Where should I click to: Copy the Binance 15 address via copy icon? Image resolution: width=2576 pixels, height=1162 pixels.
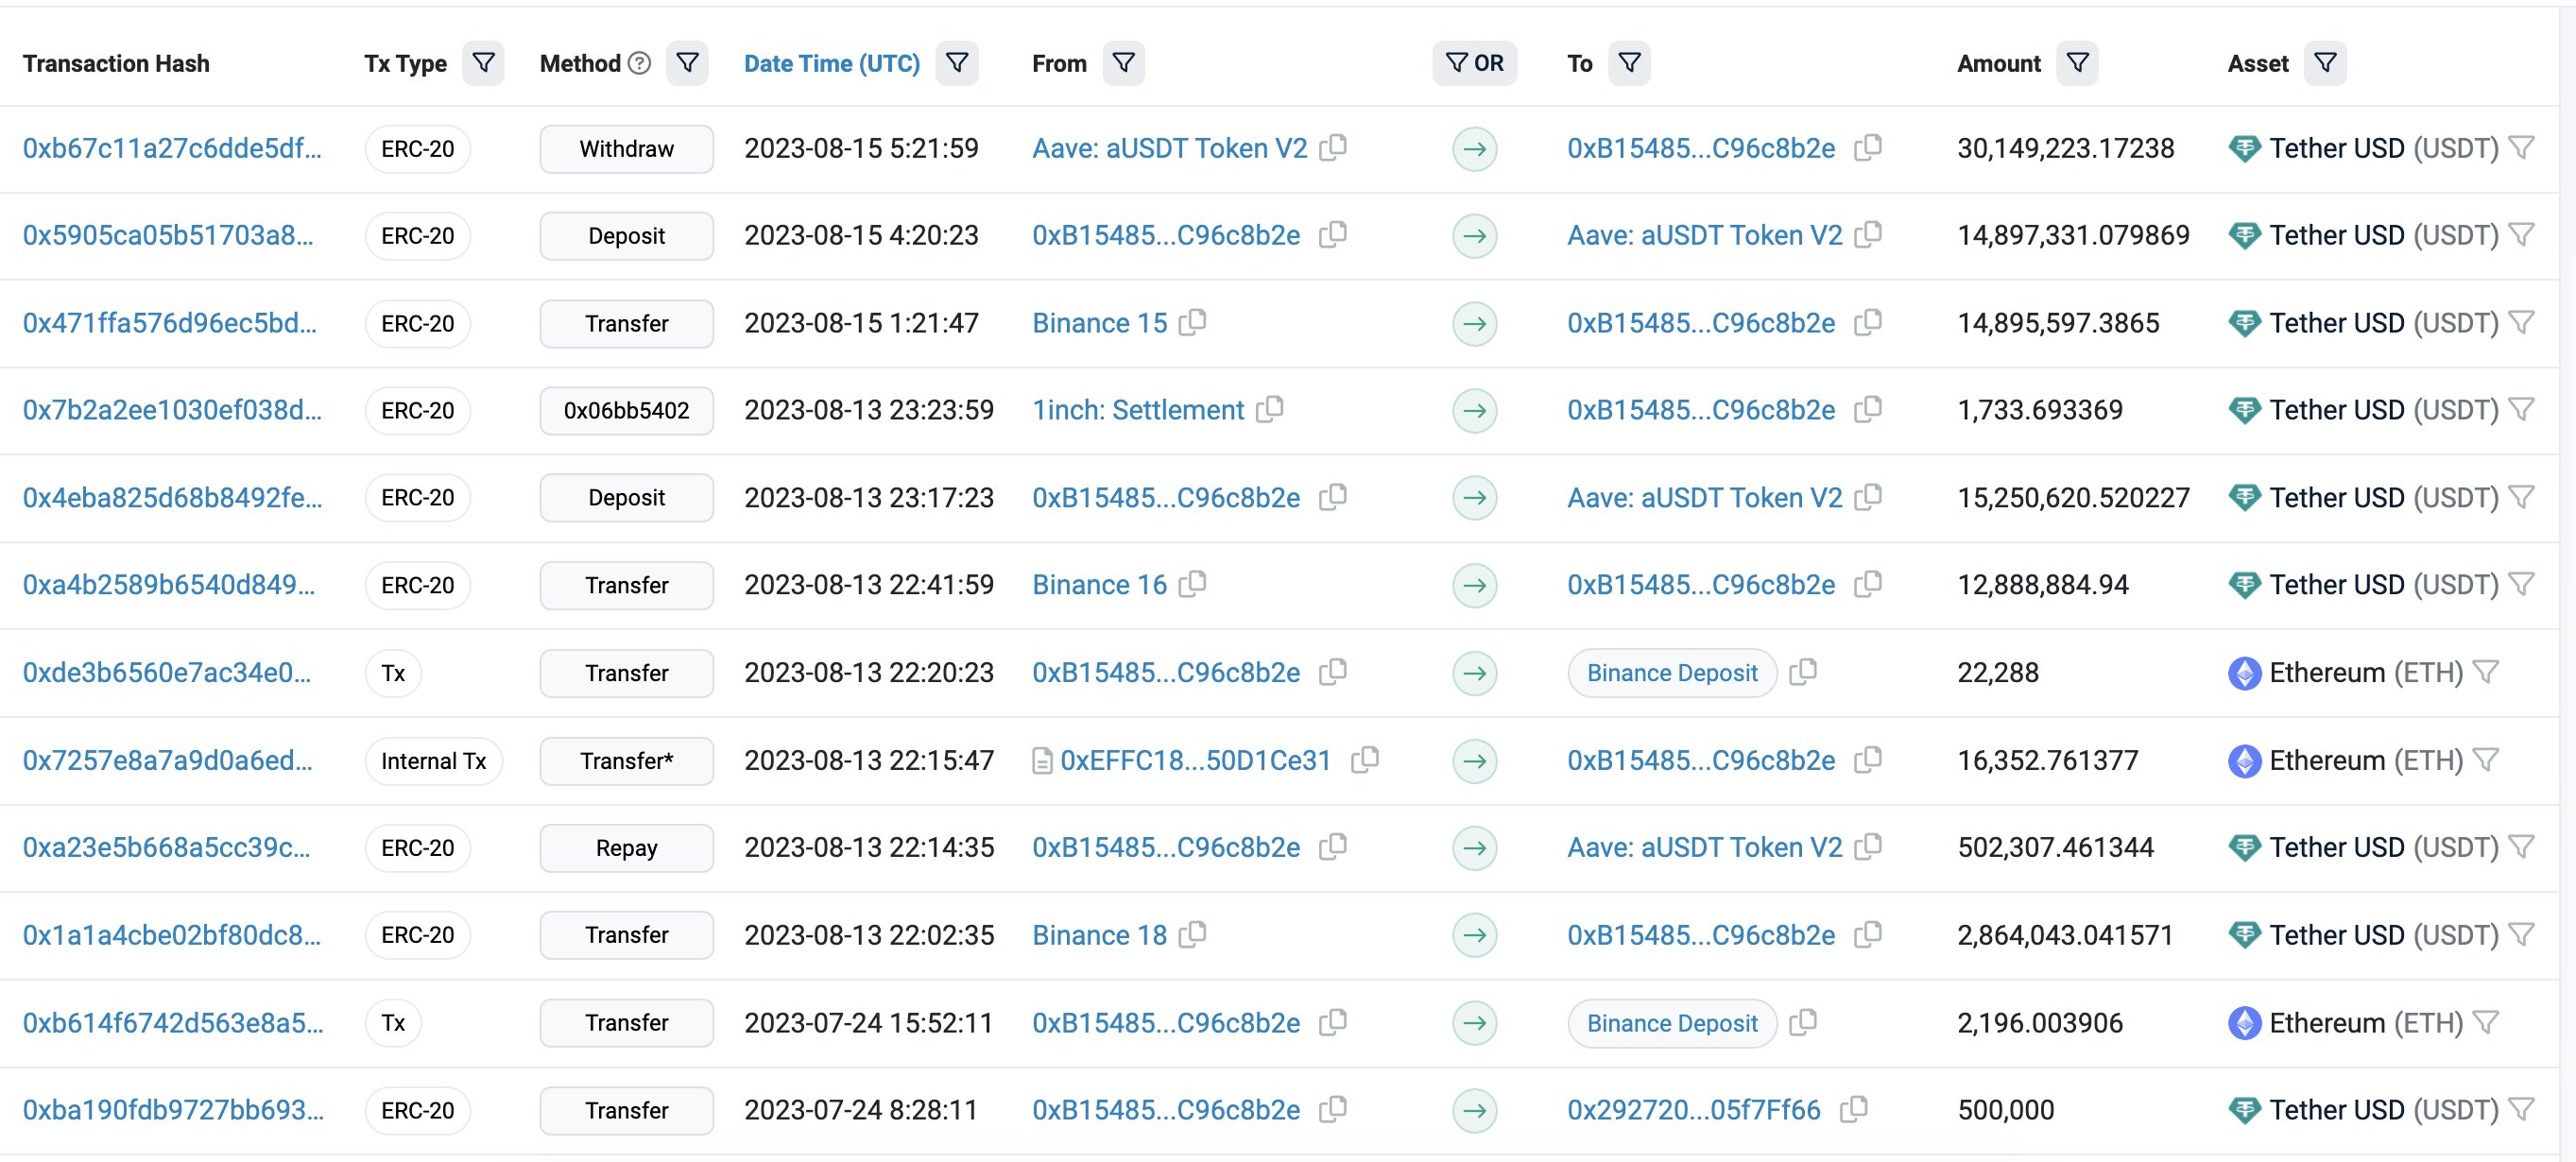click(x=1194, y=323)
